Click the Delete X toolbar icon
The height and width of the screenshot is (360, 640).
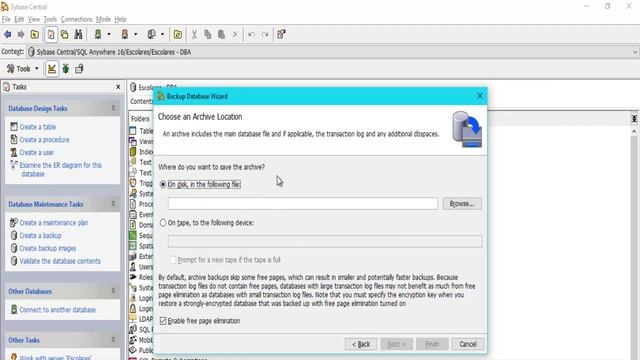235,35
